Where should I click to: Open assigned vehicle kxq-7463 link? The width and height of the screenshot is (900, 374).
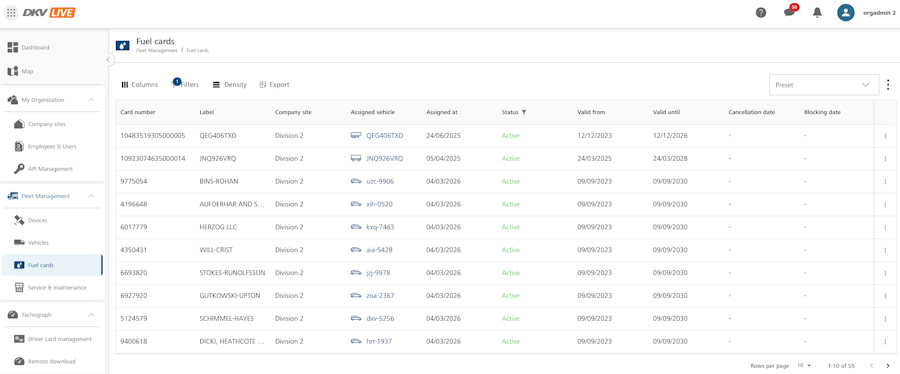(x=380, y=227)
